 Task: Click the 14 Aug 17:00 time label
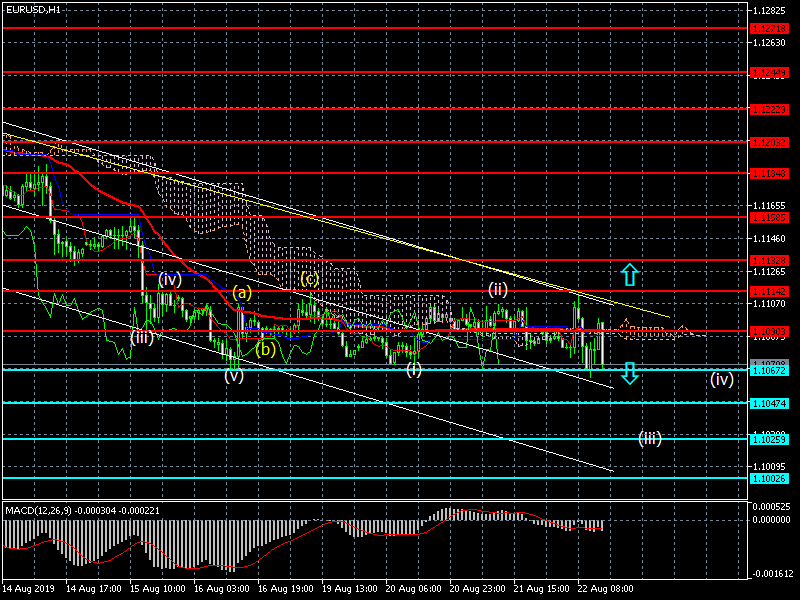pyautogui.click(x=94, y=589)
